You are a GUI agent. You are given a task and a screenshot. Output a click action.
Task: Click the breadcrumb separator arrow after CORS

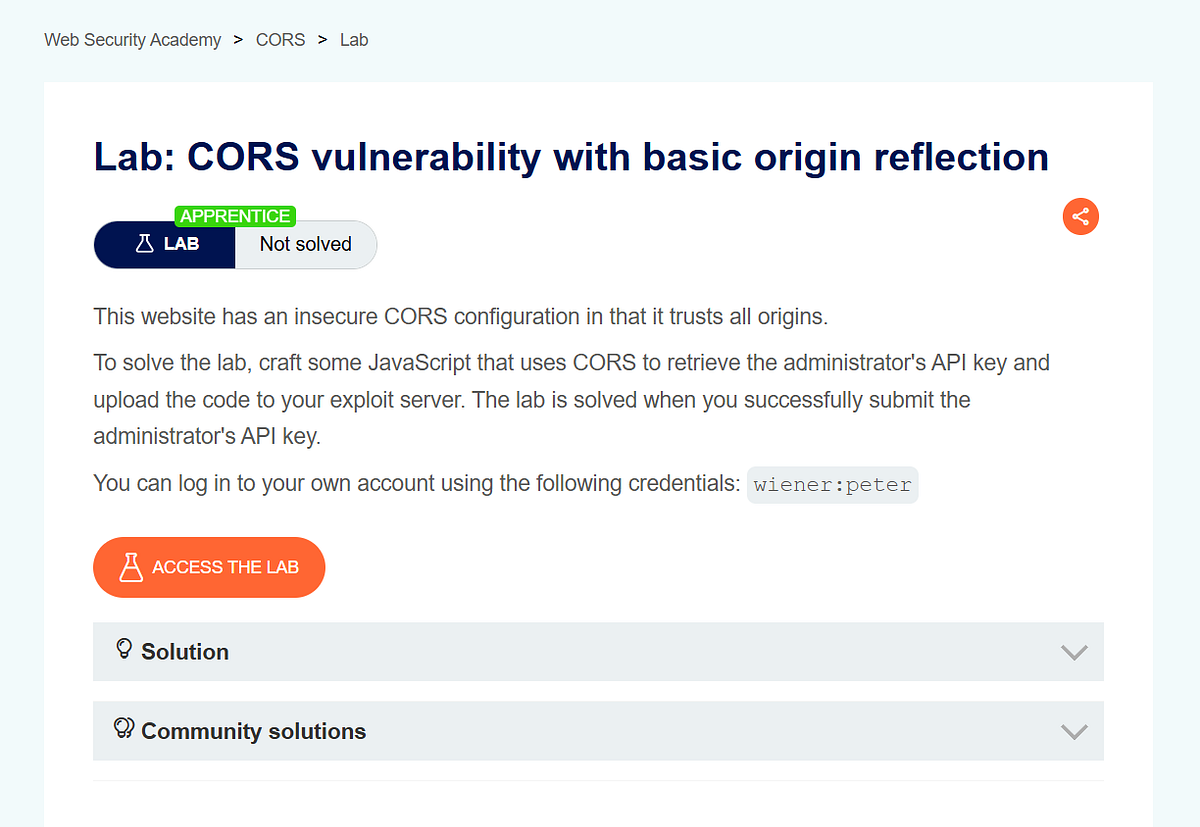click(321, 40)
